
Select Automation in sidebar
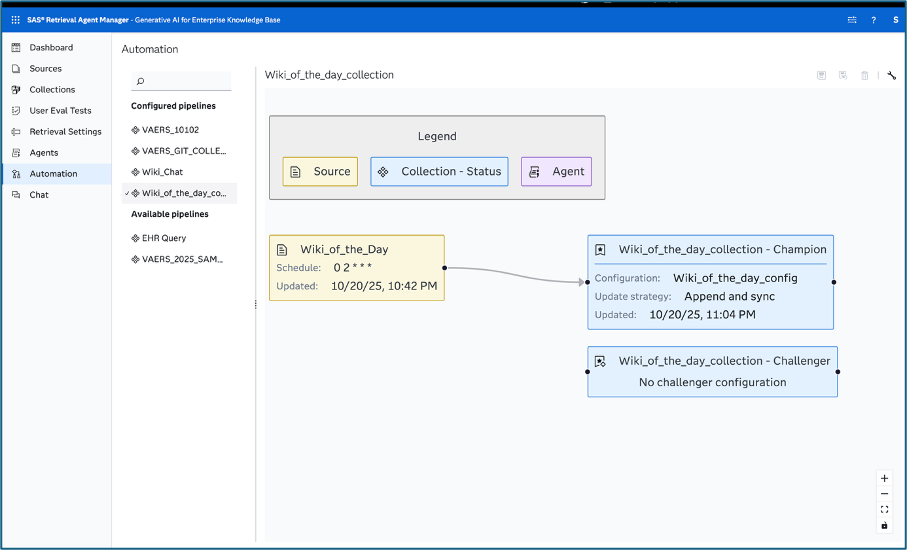[56, 174]
